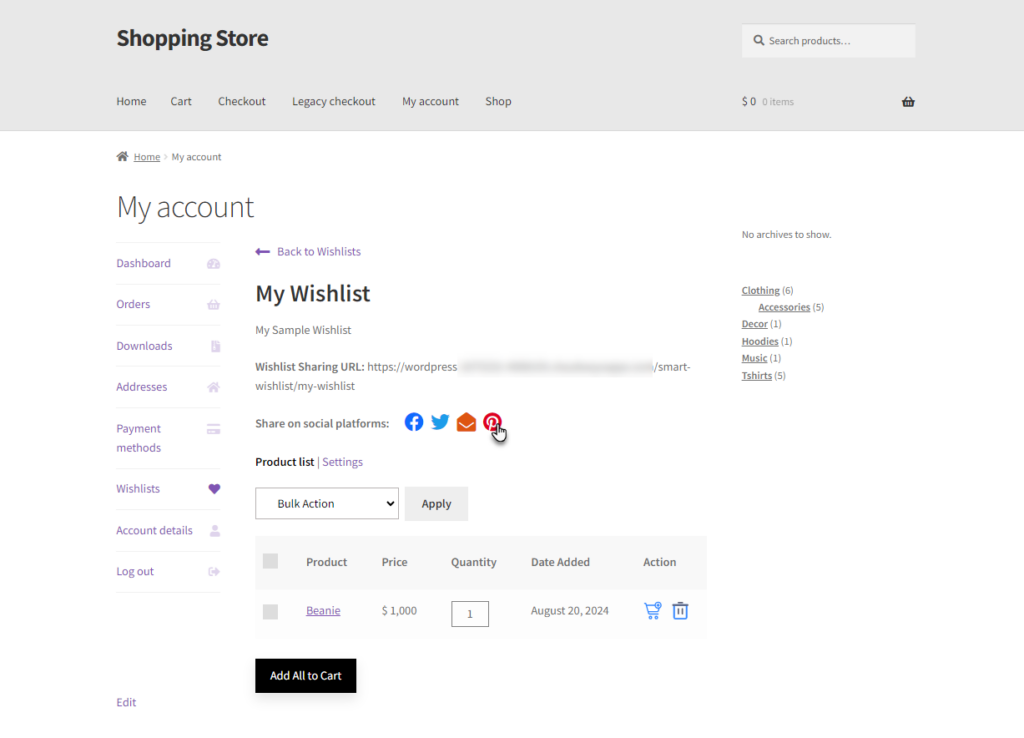Screen dimensions: 1024x738
Task: Switch to the Product list tab
Action: pos(285,462)
